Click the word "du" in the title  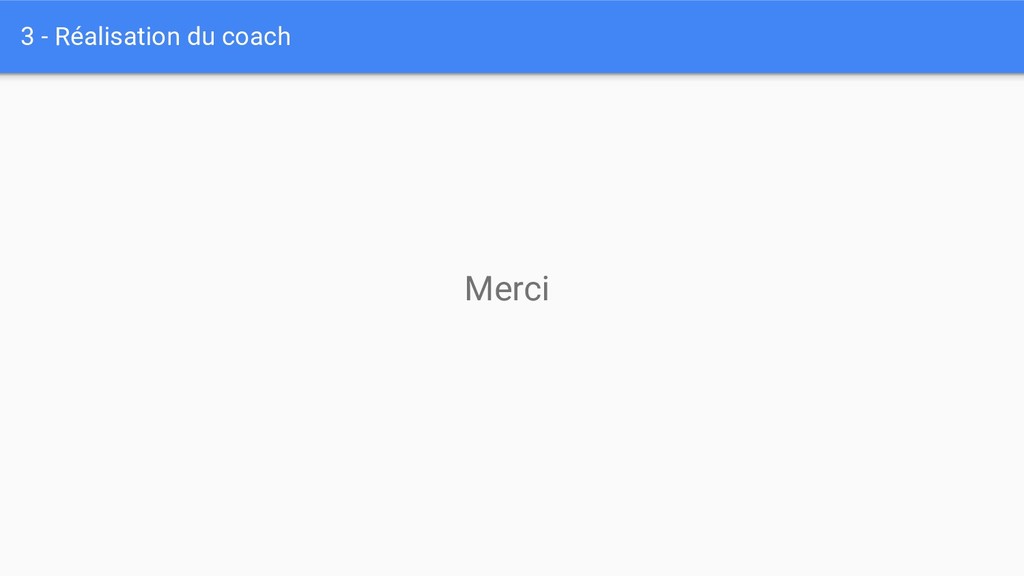tap(201, 37)
